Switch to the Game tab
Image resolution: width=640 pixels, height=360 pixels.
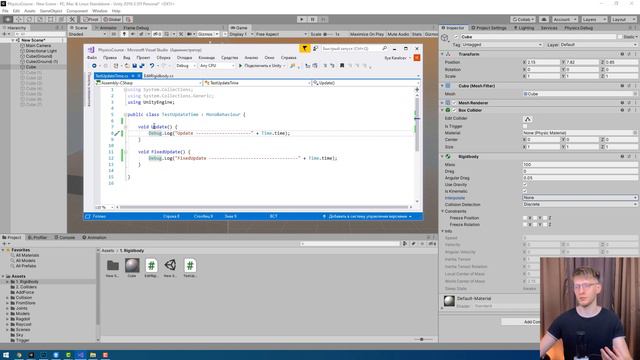click(239, 28)
